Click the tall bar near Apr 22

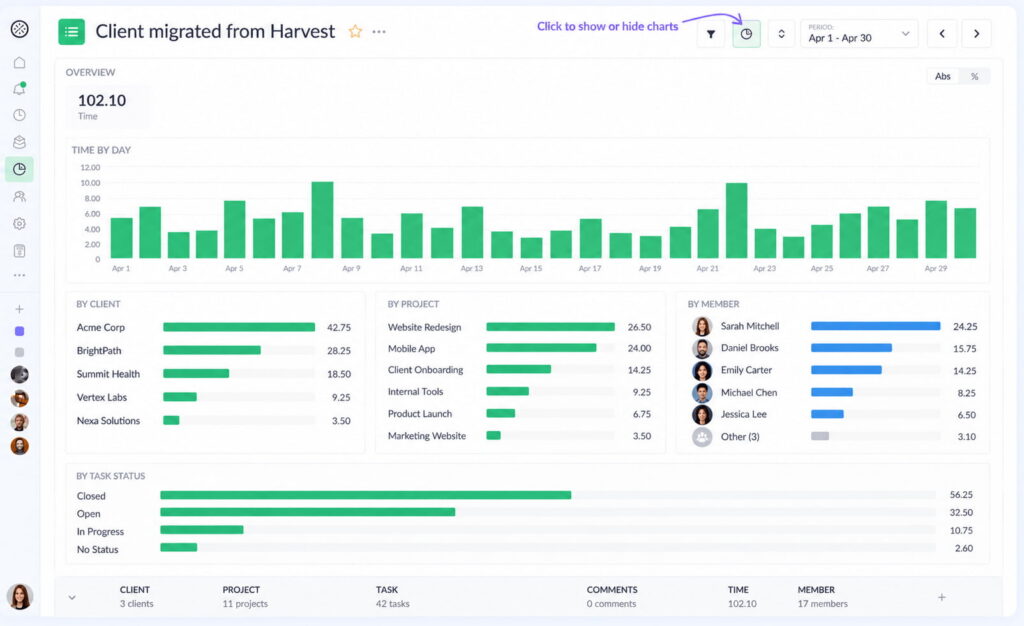click(x=737, y=221)
